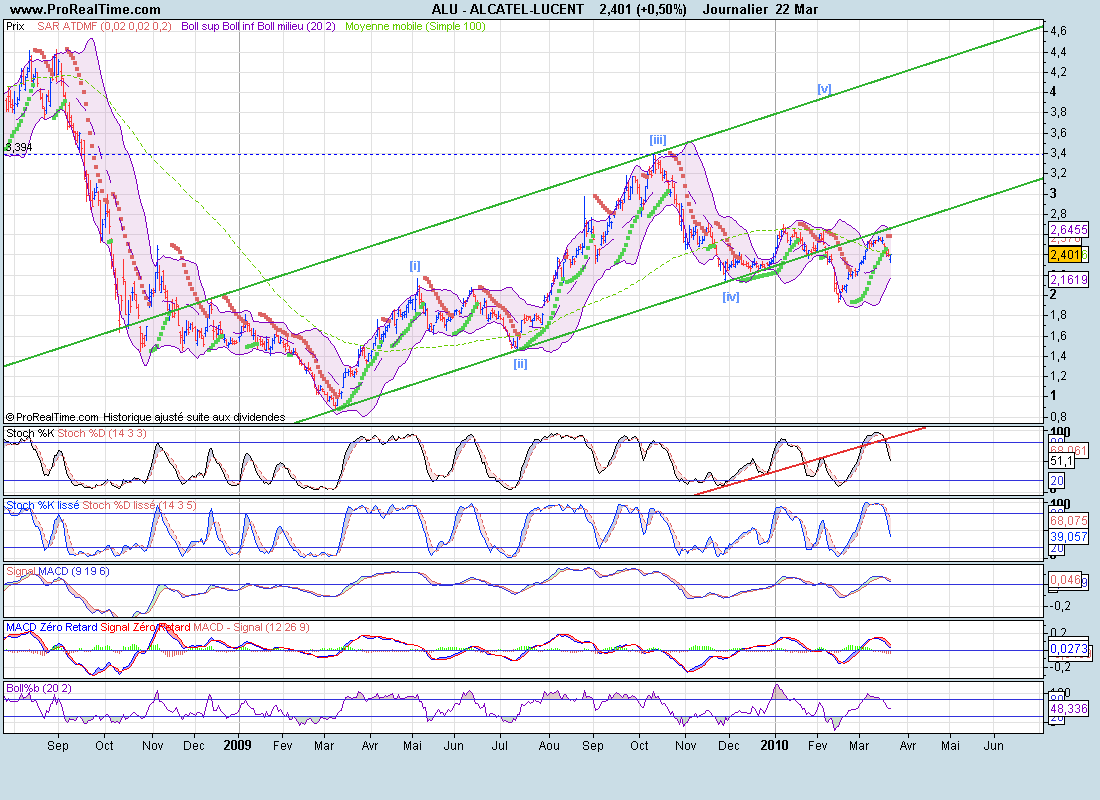Click the 3,394 horizontal line price label
Image resolution: width=1100 pixels, height=800 pixels.
(x=18, y=147)
